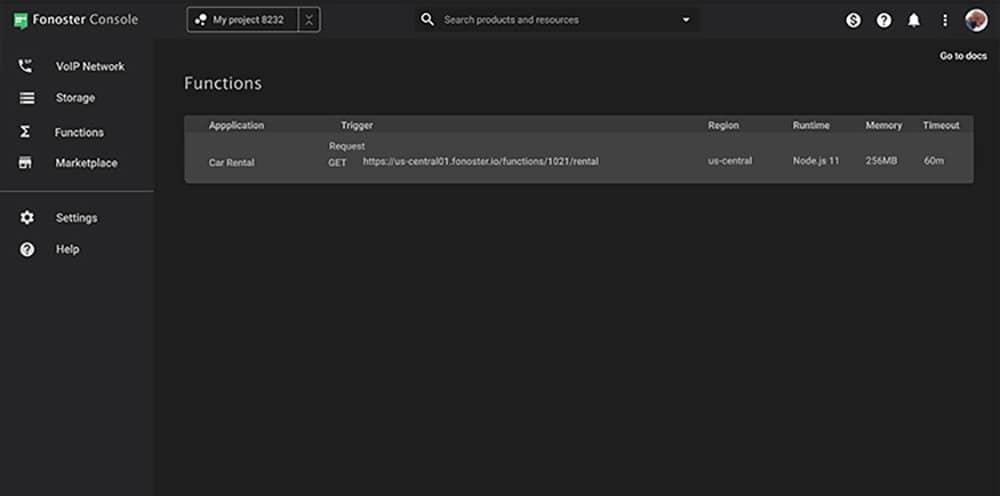The image size is (1000, 496).
Task: Click the Marketplace store icon
Action: click(x=26, y=163)
